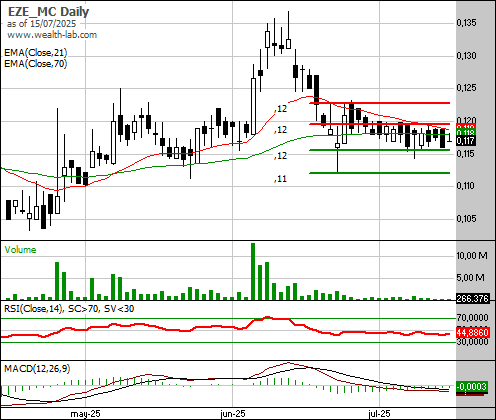
Task: Click the ',11' level annotation
Action: pos(280,179)
